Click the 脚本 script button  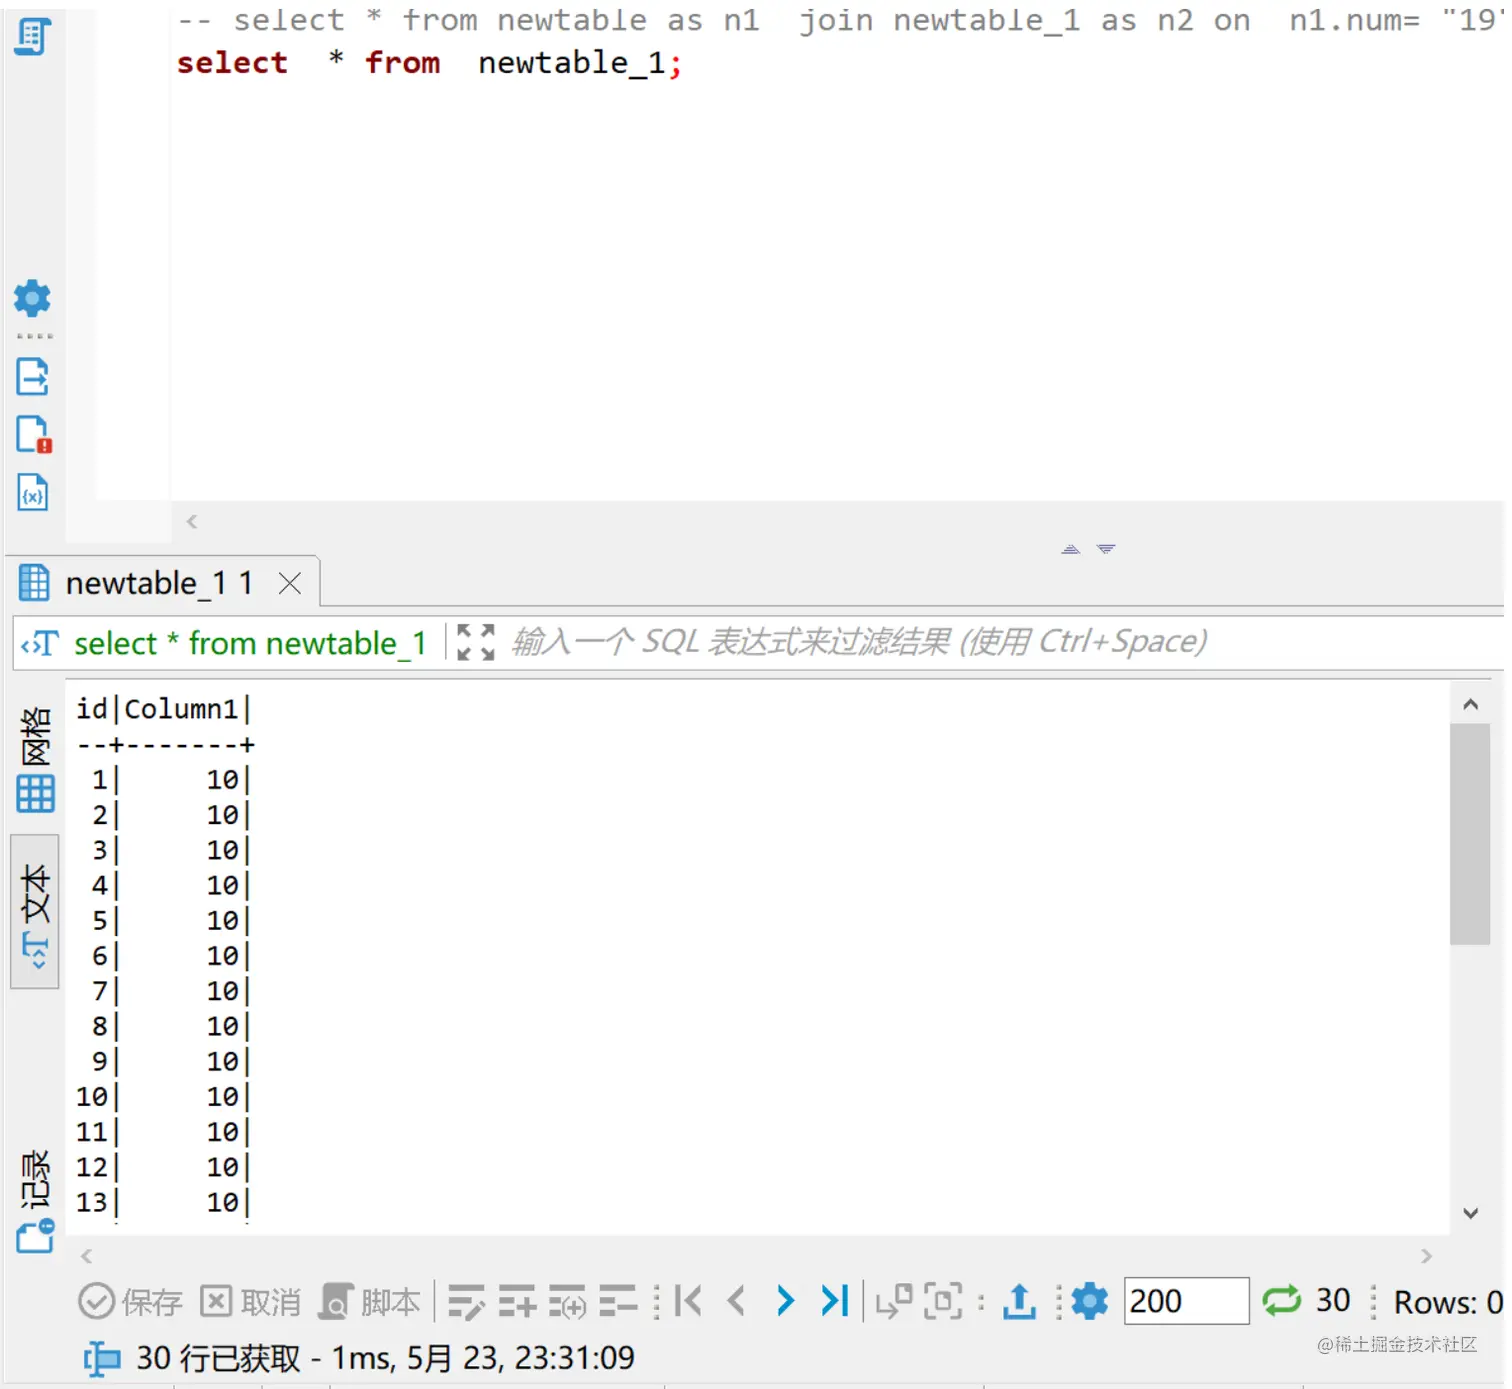click(x=369, y=1302)
